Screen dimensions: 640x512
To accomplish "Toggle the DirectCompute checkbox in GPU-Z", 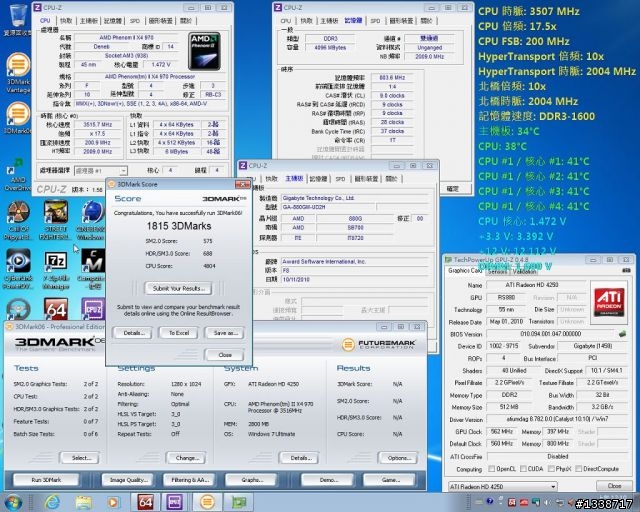I will click(578, 469).
